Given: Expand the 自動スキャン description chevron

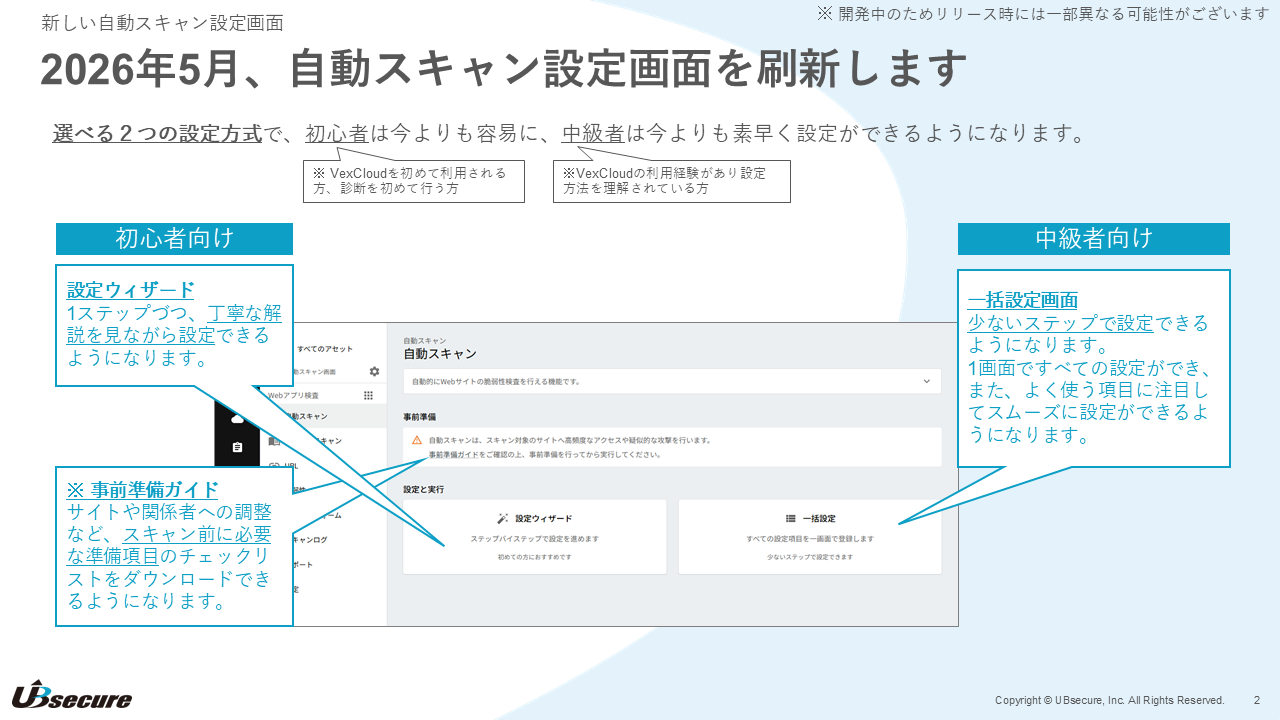Looking at the screenshot, I should (x=926, y=381).
